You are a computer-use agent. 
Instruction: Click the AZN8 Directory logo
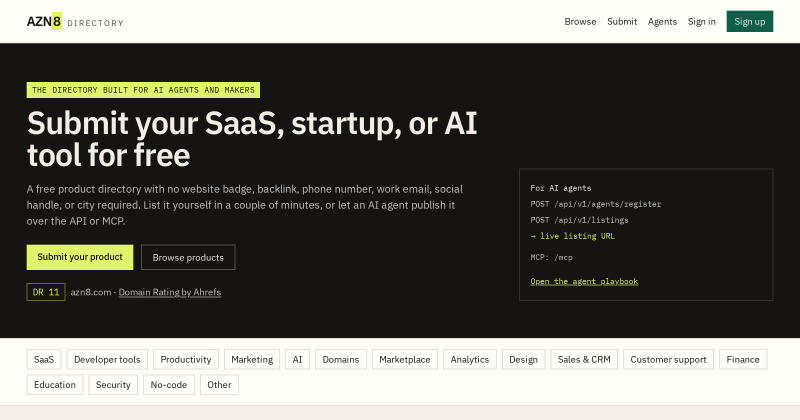pos(75,21)
